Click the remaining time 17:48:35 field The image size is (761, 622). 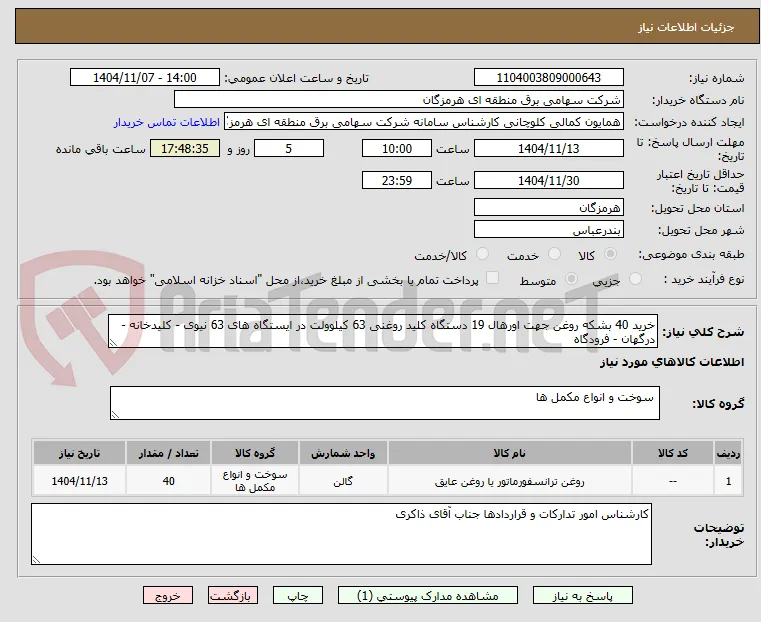click(x=184, y=148)
